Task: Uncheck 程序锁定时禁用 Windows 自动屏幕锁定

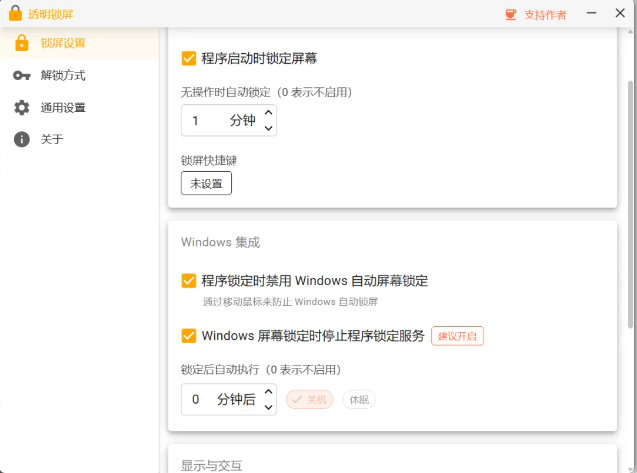Action: pos(189,280)
